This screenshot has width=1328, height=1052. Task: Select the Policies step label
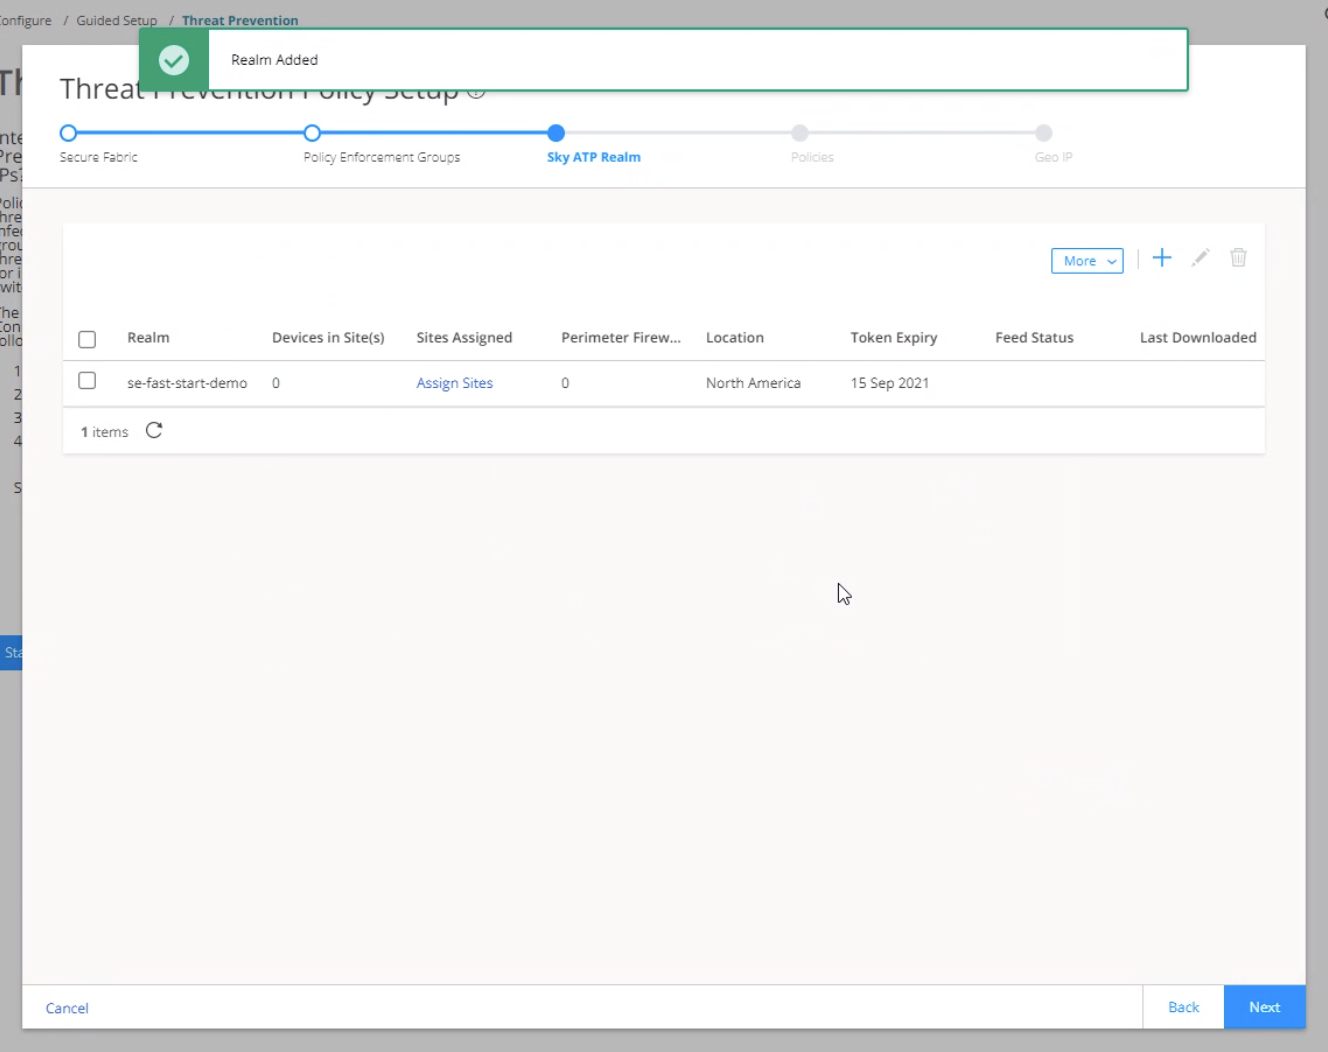[811, 157]
